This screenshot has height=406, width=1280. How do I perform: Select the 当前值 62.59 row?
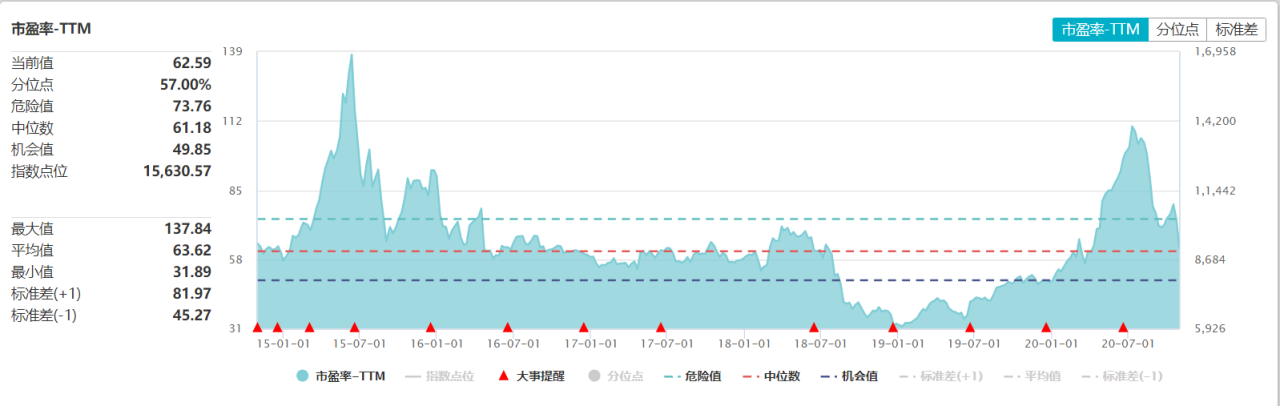(x=111, y=63)
